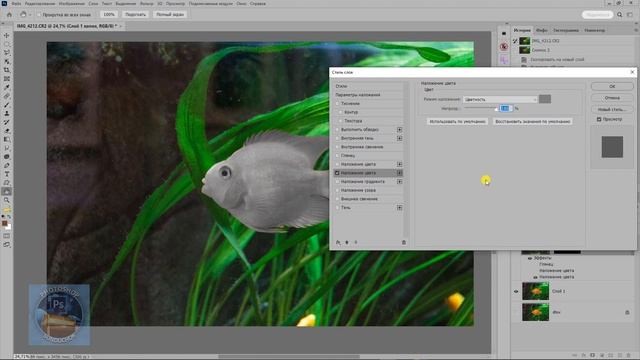Select the Lasso tool

pyautogui.click(x=7, y=53)
